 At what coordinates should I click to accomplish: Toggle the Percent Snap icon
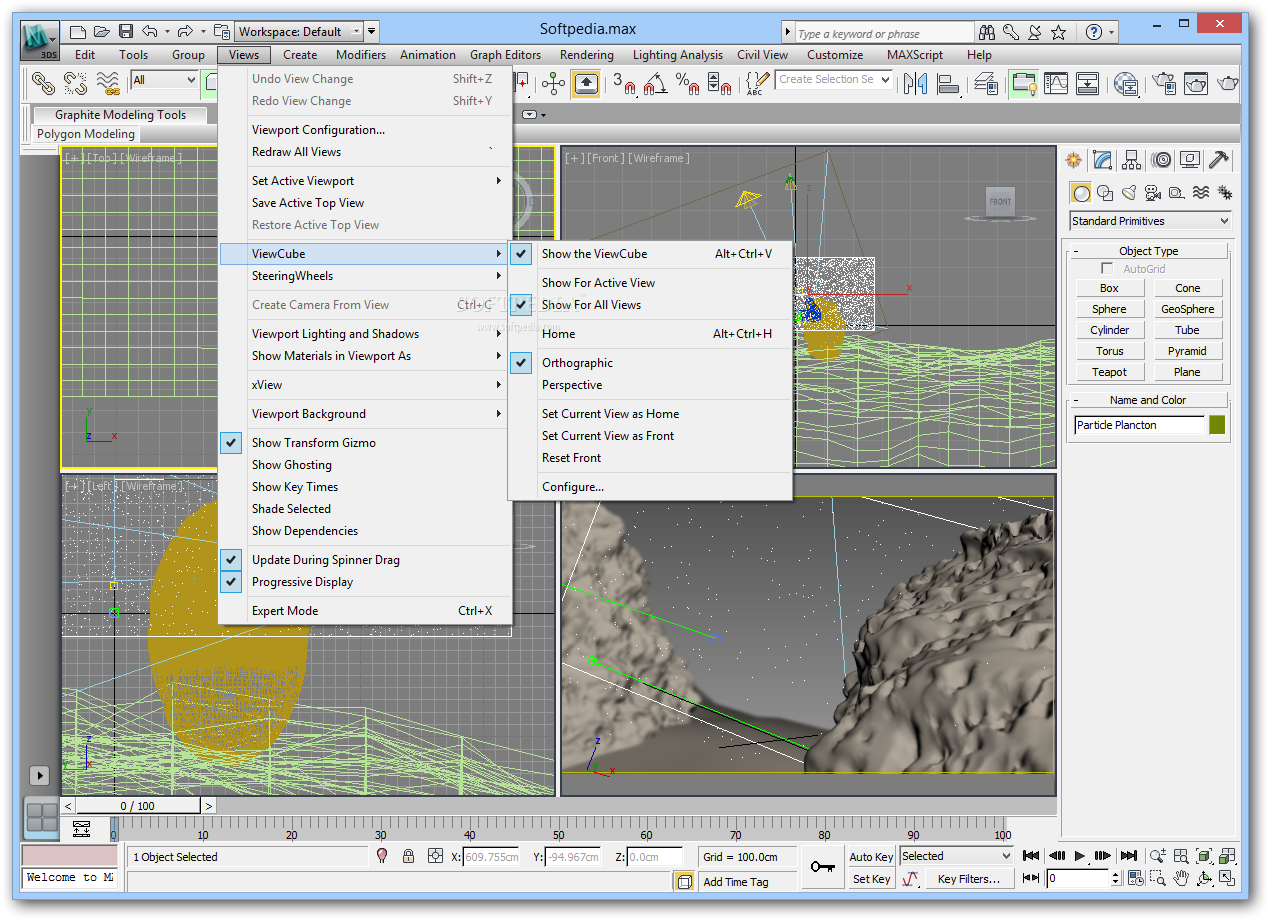[x=687, y=84]
